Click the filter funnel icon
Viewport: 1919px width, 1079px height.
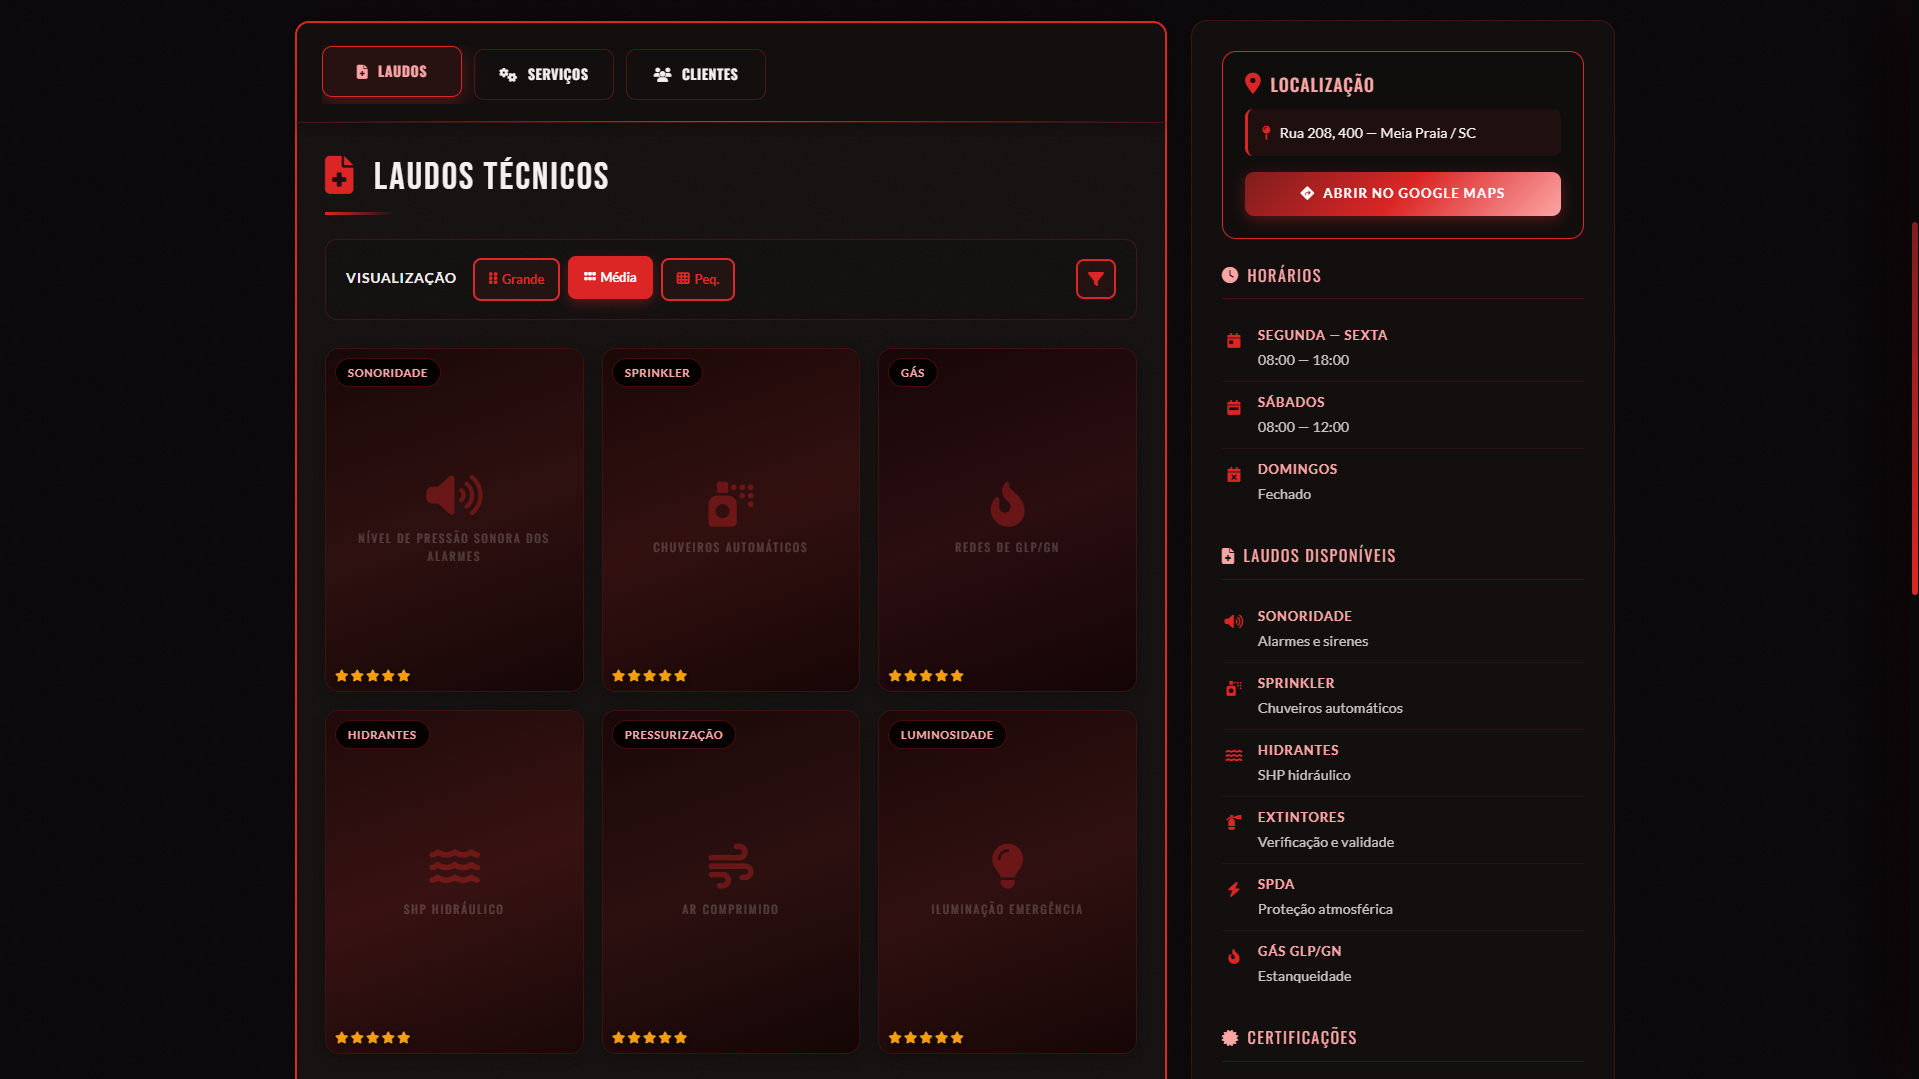coord(1095,279)
